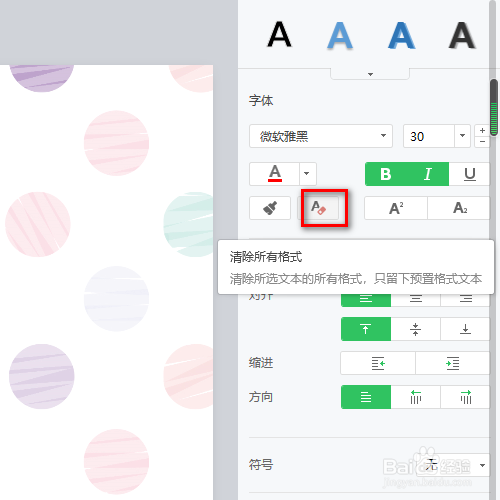Expand the text style presets gallery
The height and width of the screenshot is (500, 500).
pos(370,74)
